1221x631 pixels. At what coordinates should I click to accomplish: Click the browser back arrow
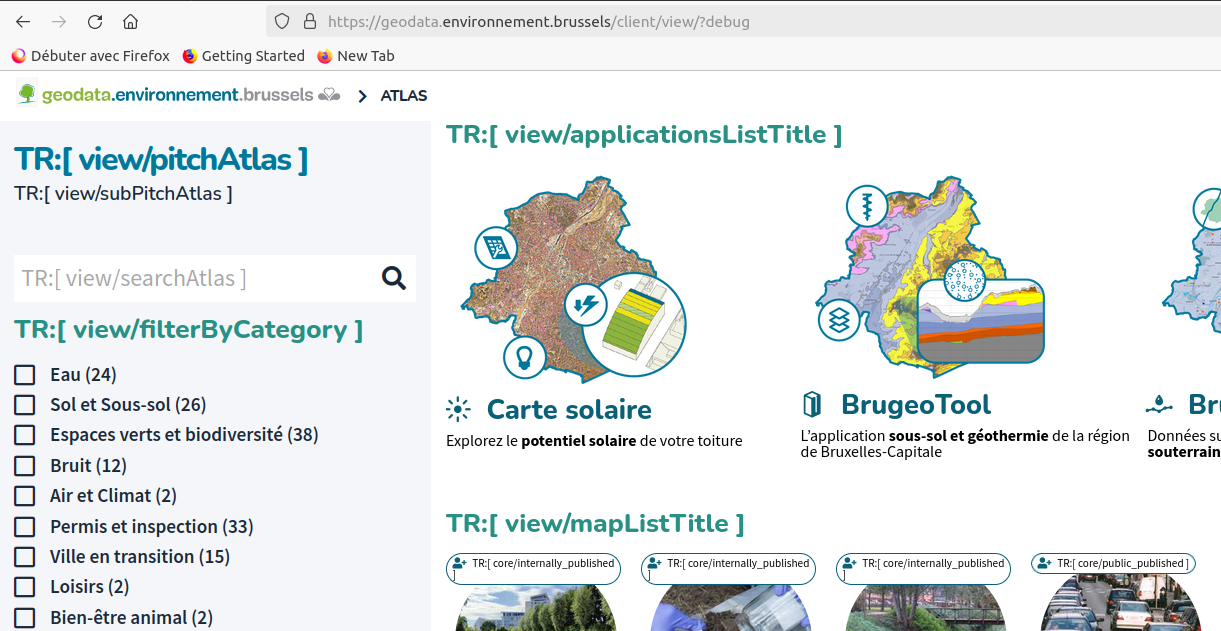coord(23,22)
